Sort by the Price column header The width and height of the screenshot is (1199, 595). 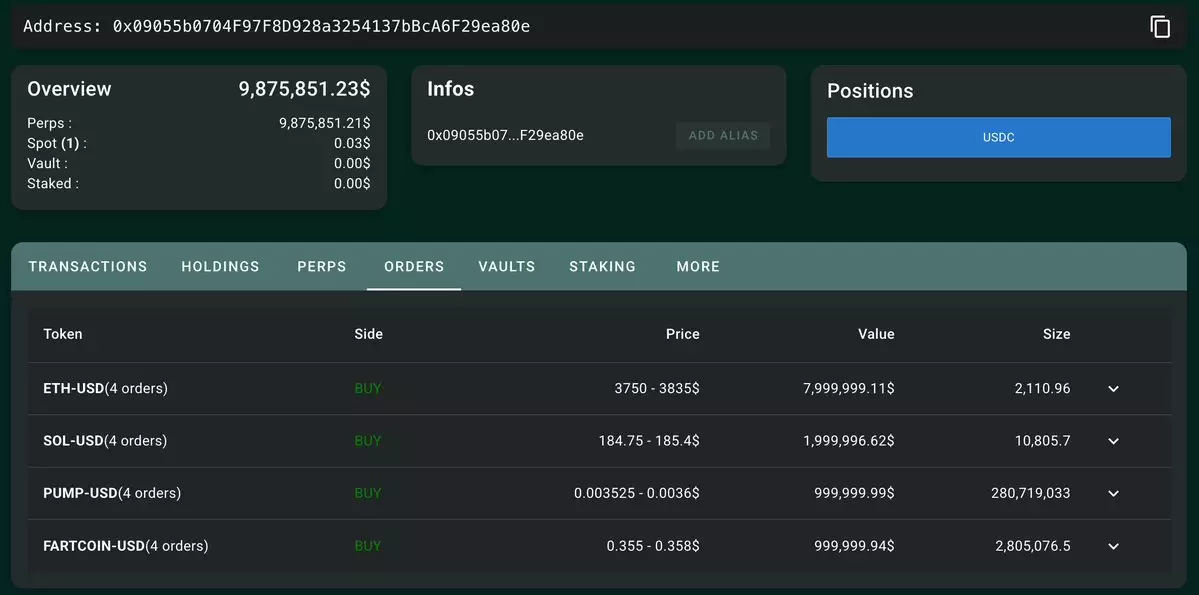pyautogui.click(x=682, y=334)
